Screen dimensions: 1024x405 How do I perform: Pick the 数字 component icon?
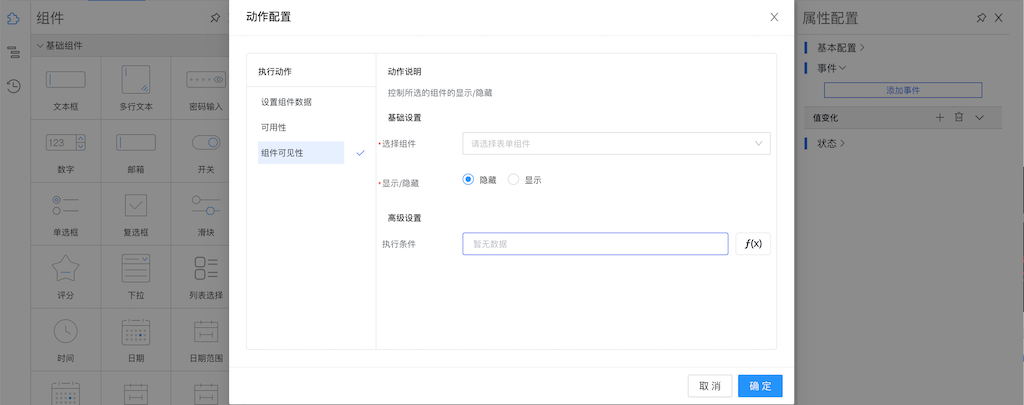tap(65, 142)
